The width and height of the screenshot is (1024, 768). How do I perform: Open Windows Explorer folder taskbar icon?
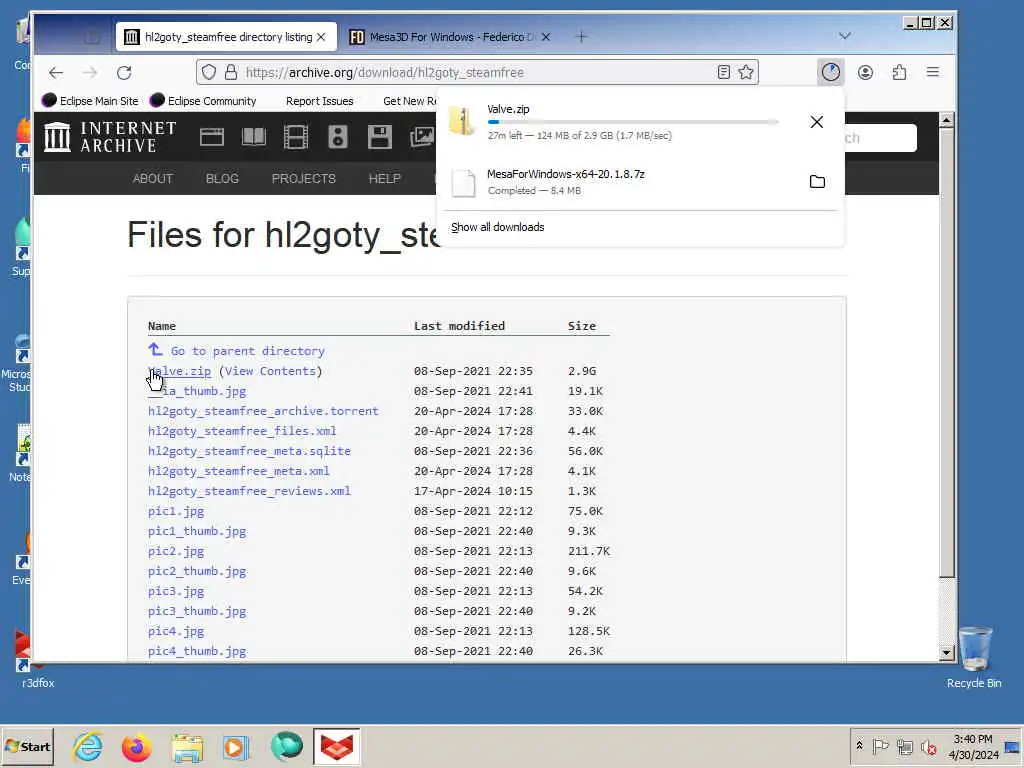click(187, 746)
